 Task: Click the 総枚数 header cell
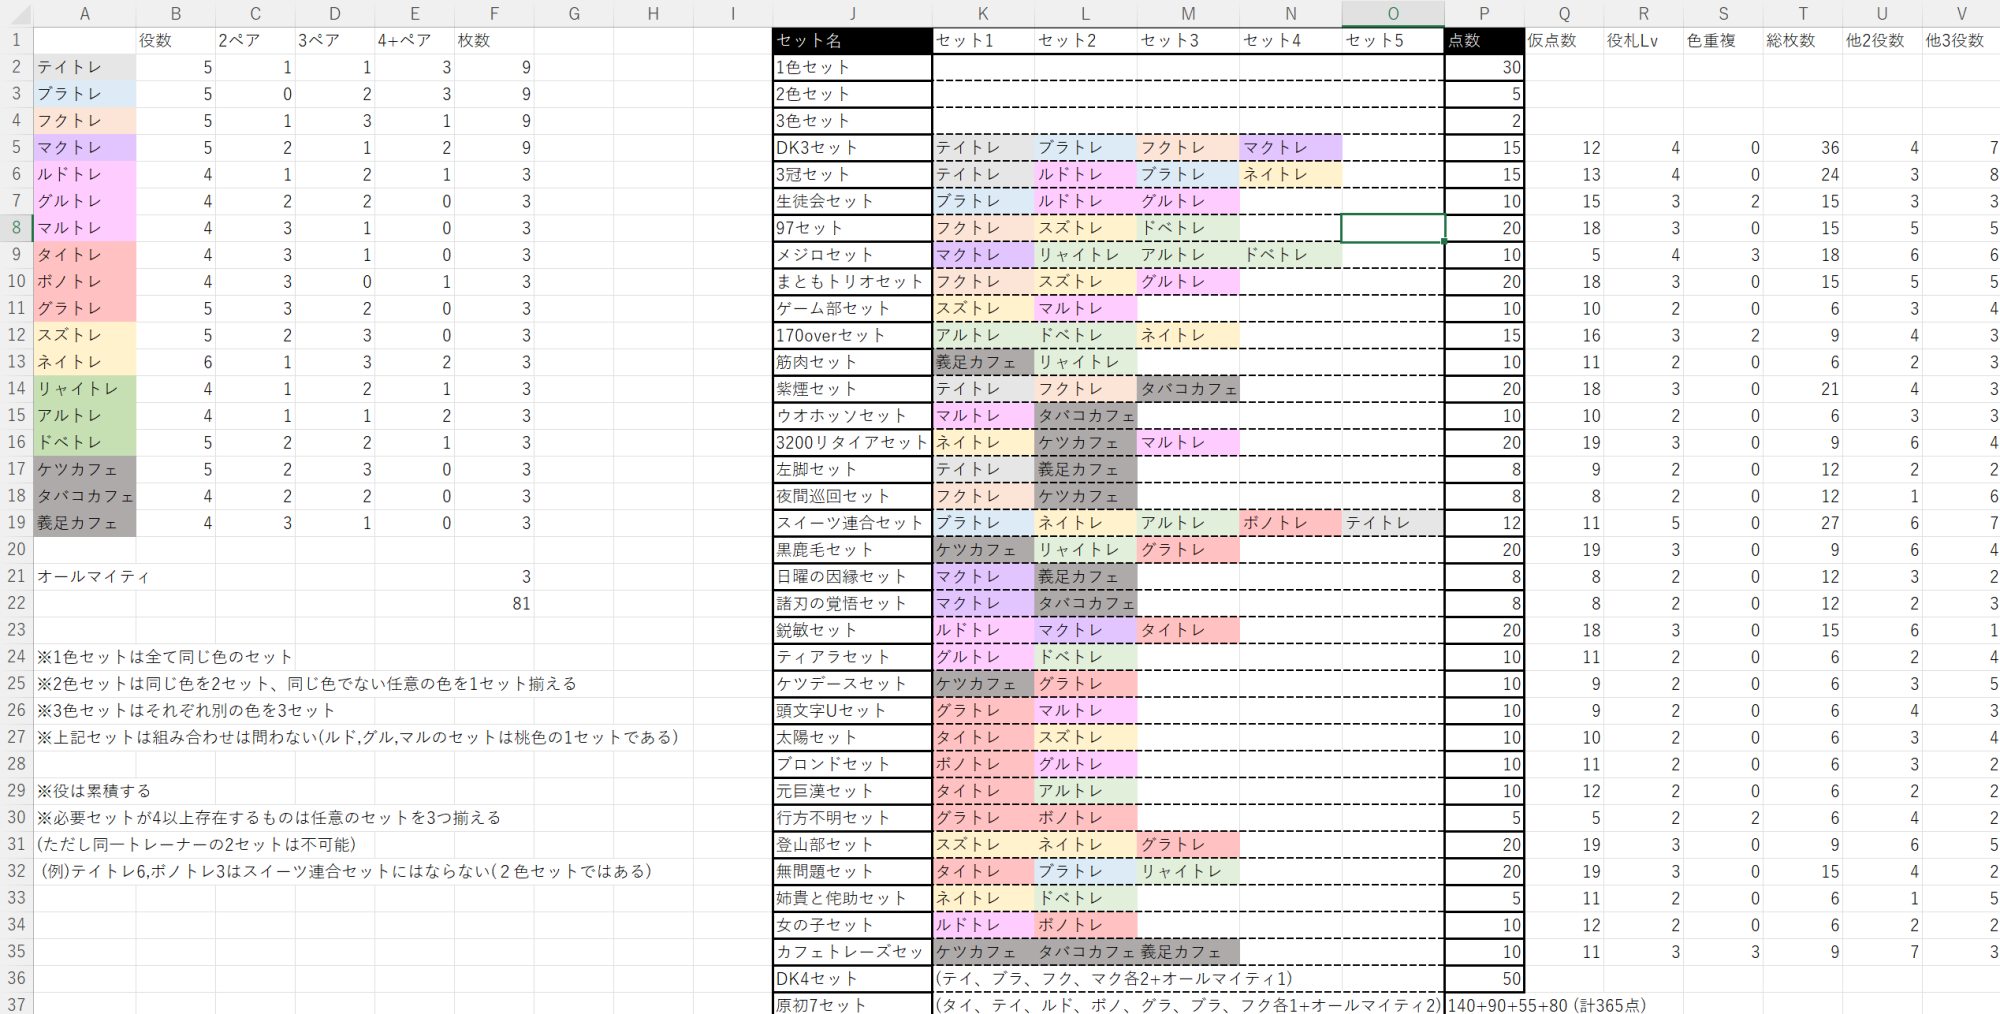tap(1802, 41)
